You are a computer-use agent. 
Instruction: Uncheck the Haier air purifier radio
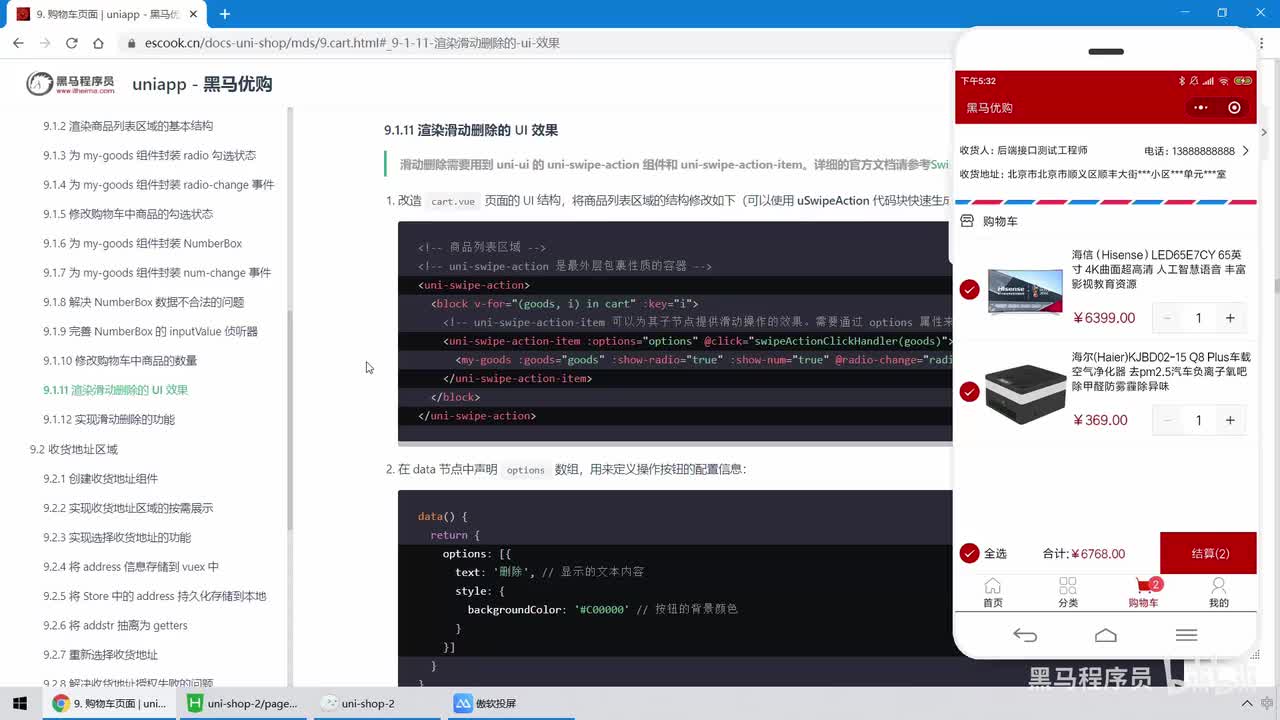(969, 392)
